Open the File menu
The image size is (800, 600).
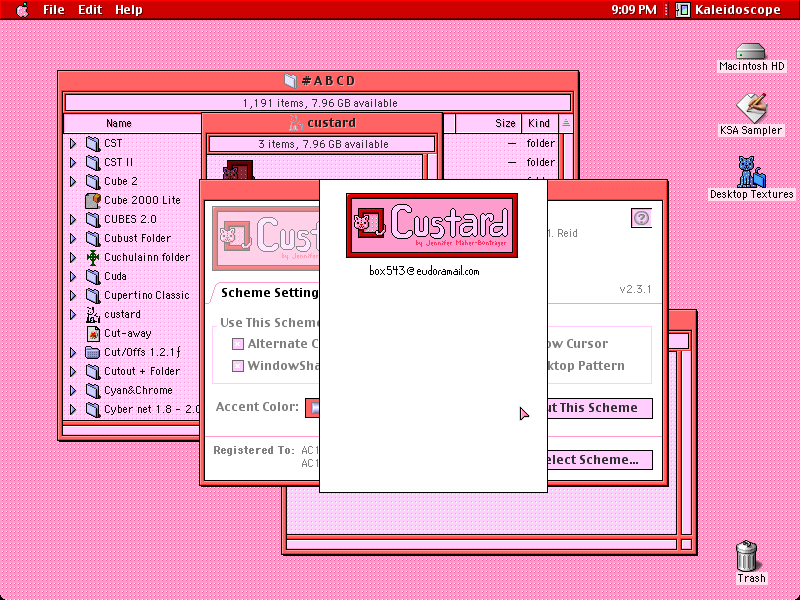(54, 10)
